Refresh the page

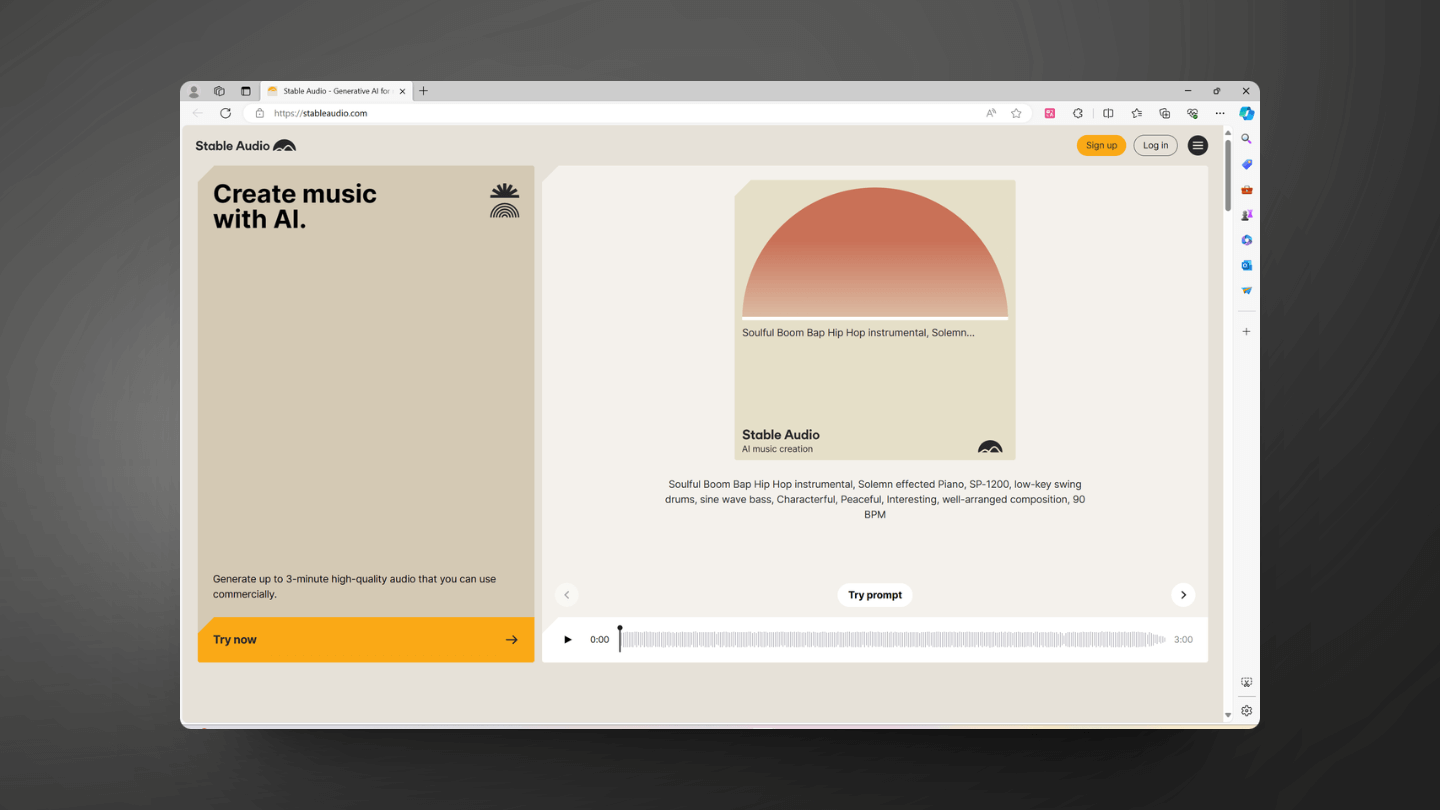(225, 113)
